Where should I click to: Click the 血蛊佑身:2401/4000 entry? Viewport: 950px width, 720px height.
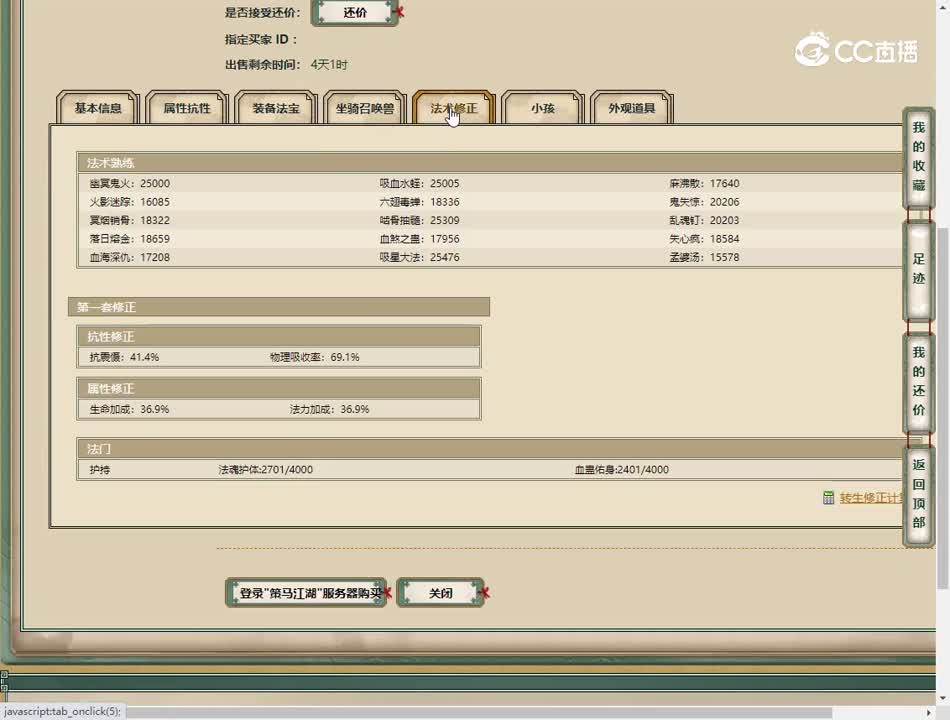click(622, 470)
